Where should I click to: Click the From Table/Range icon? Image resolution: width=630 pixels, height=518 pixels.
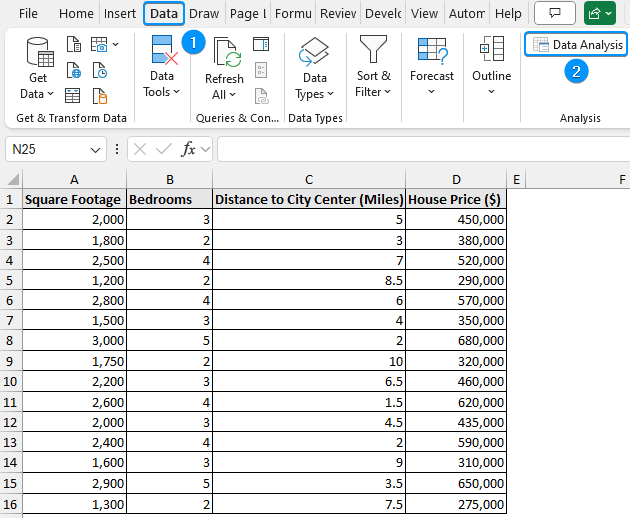click(x=73, y=96)
